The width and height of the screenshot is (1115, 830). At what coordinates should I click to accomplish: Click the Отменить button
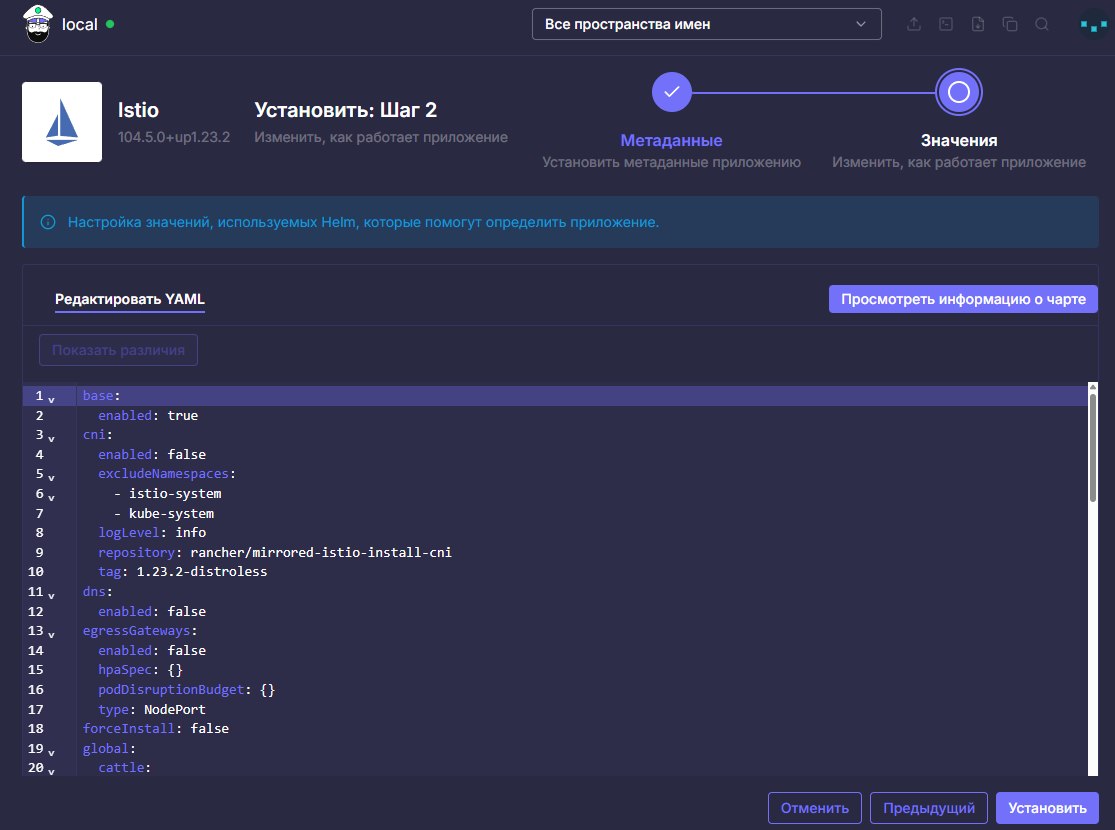[x=814, y=808]
